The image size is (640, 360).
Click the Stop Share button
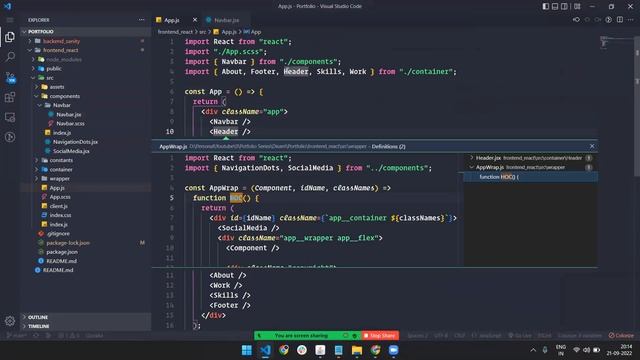coord(380,336)
